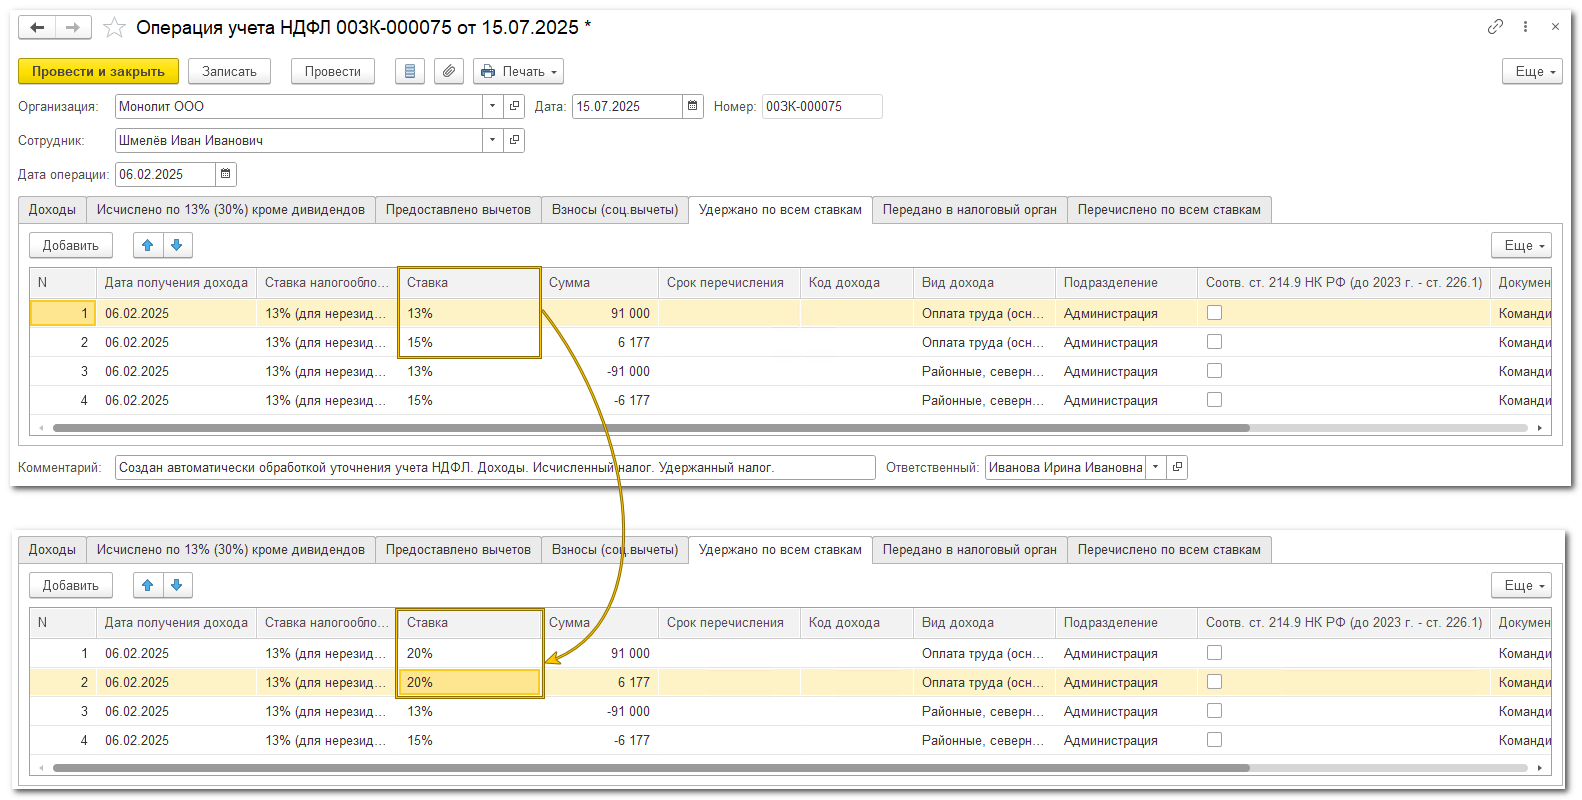Click the Записать button
The image size is (1582, 800).
229,72
